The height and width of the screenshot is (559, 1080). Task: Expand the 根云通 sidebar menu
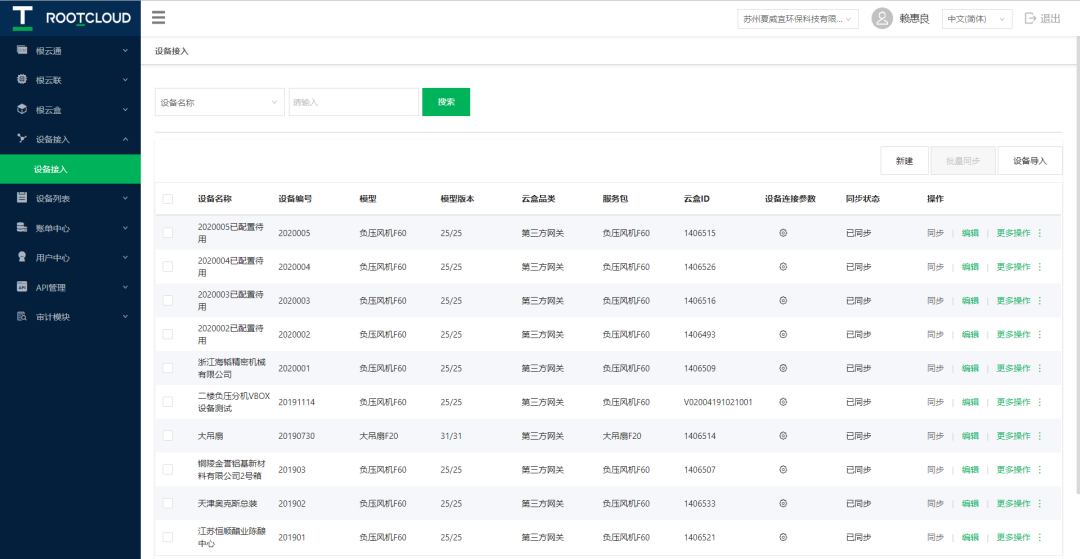tap(70, 50)
